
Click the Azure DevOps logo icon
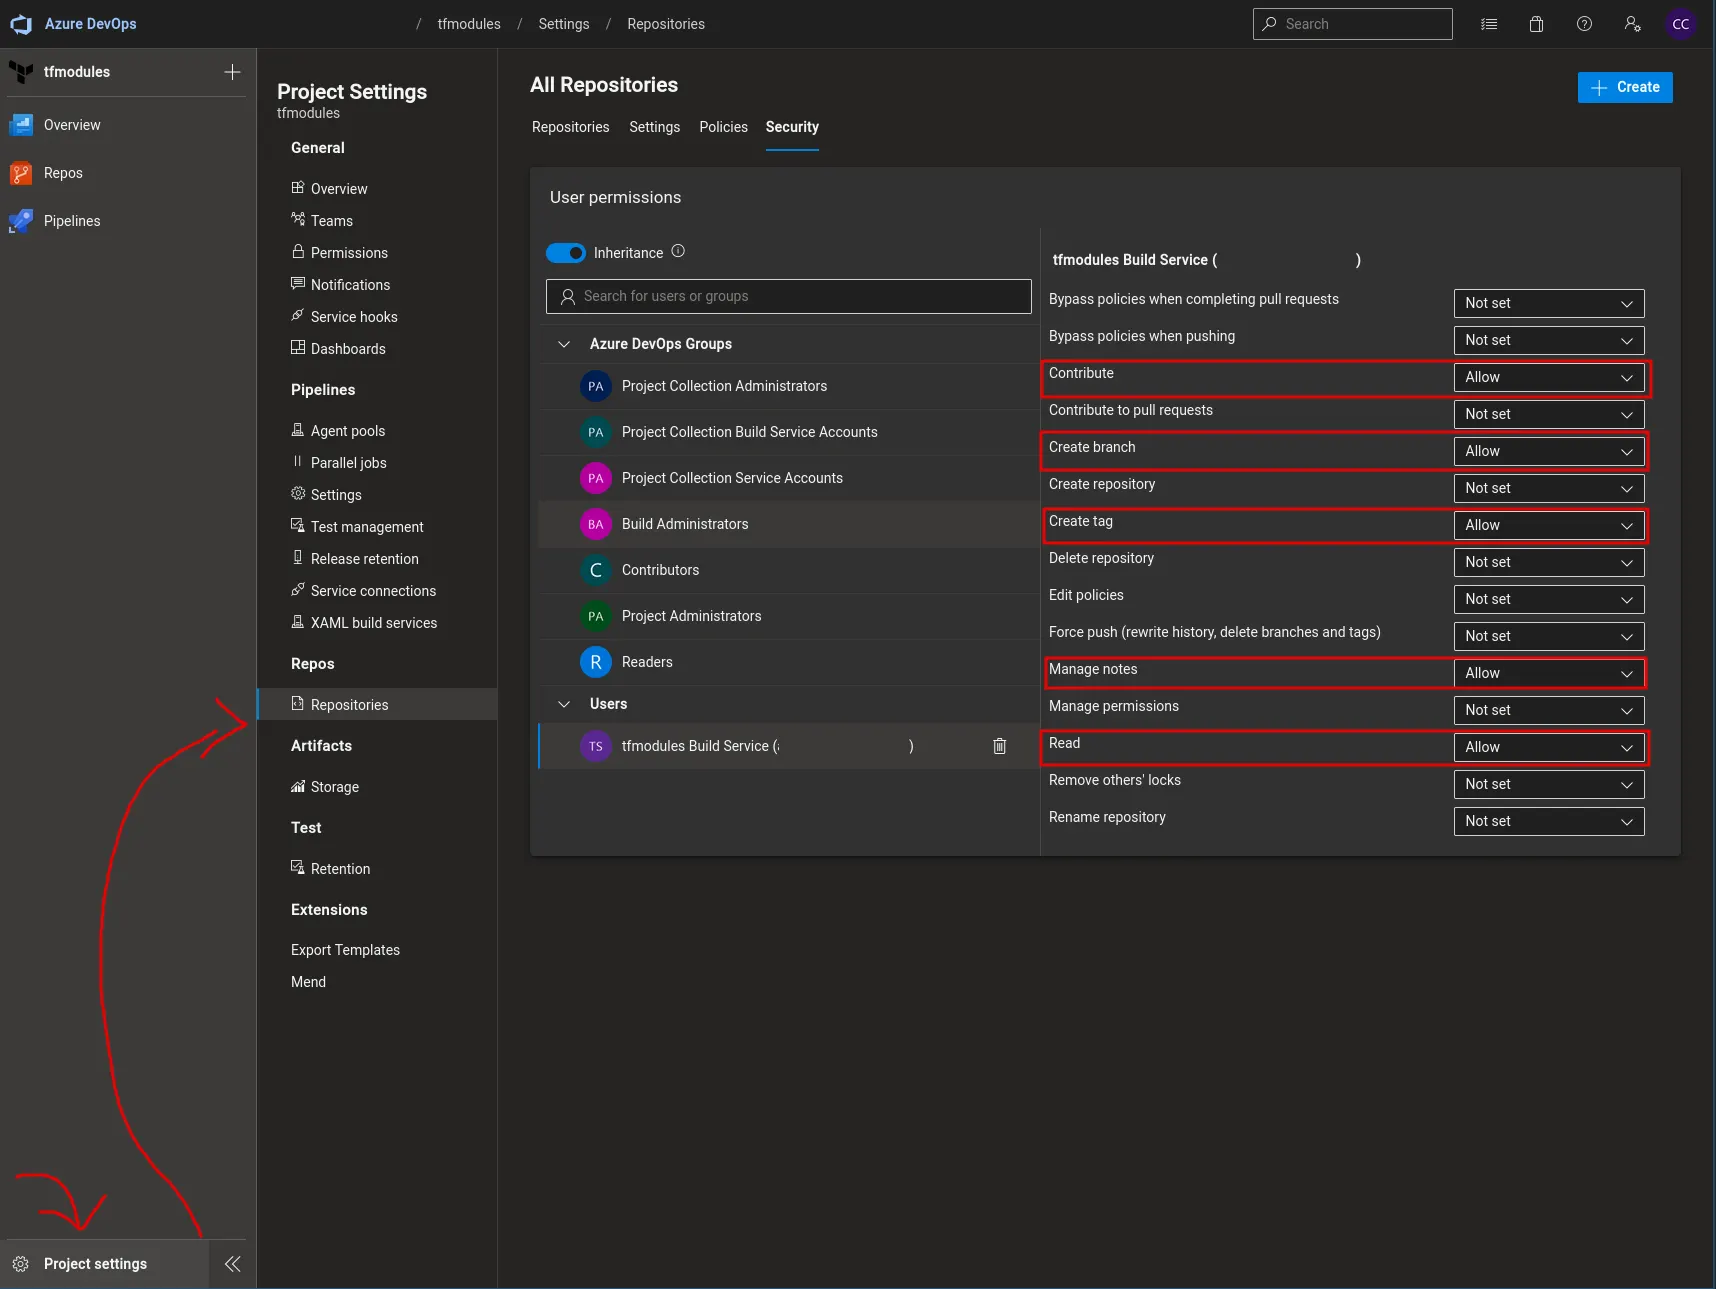point(21,24)
